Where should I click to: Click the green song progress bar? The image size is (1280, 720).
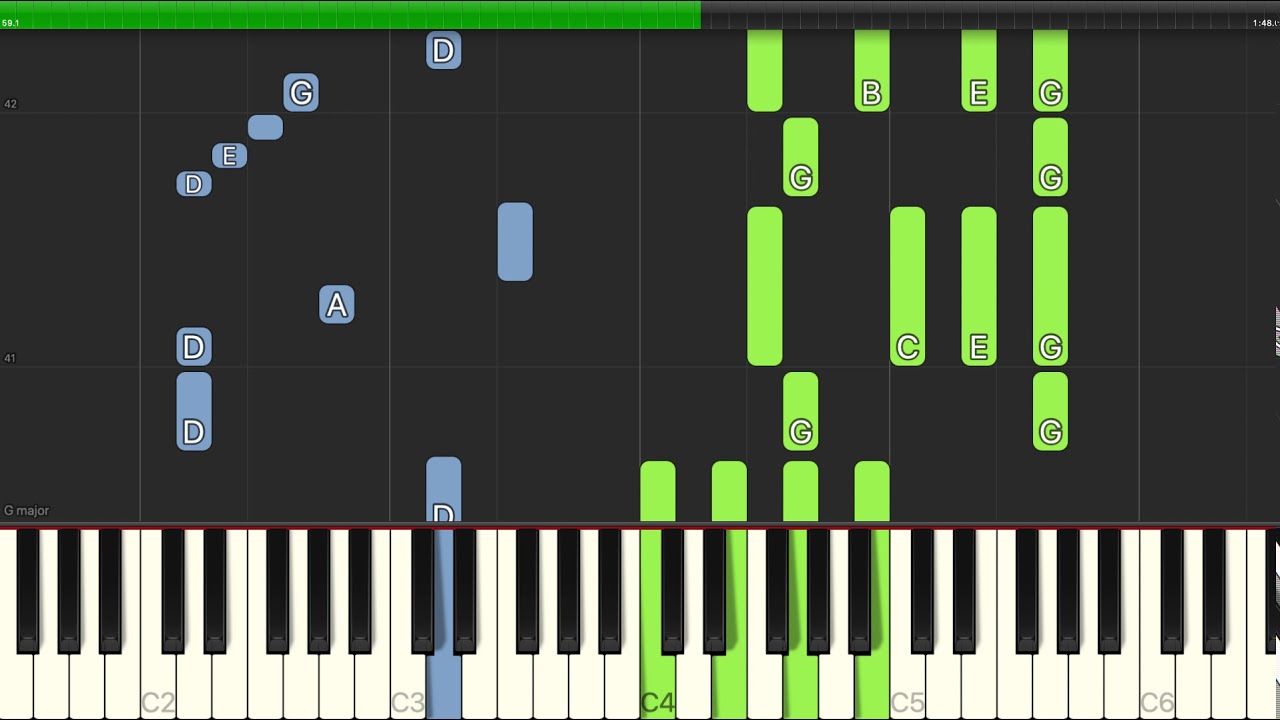pyautogui.click(x=350, y=14)
